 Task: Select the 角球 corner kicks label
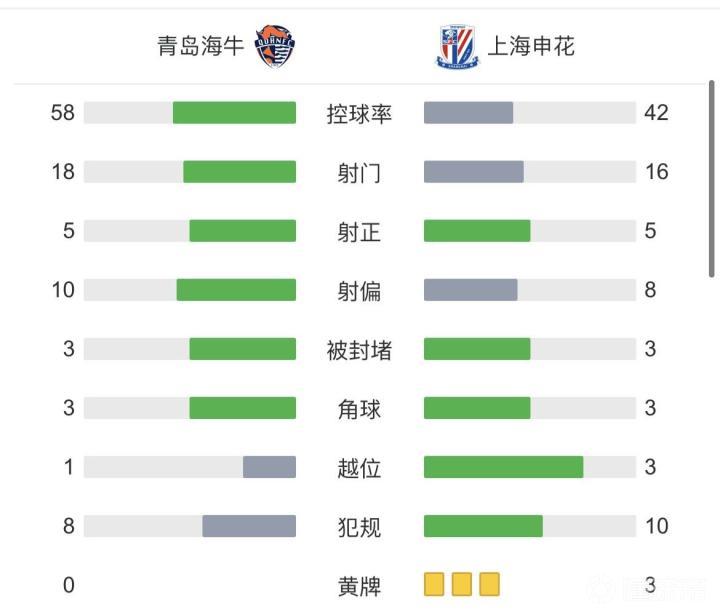(359, 408)
